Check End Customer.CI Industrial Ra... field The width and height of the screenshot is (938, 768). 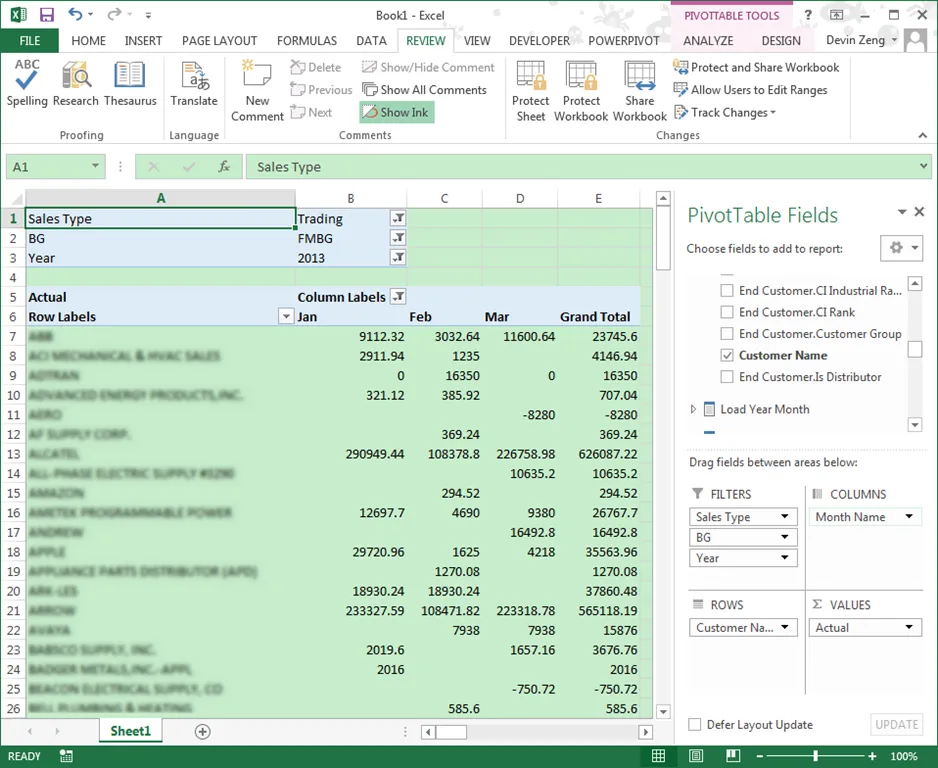[x=727, y=291]
